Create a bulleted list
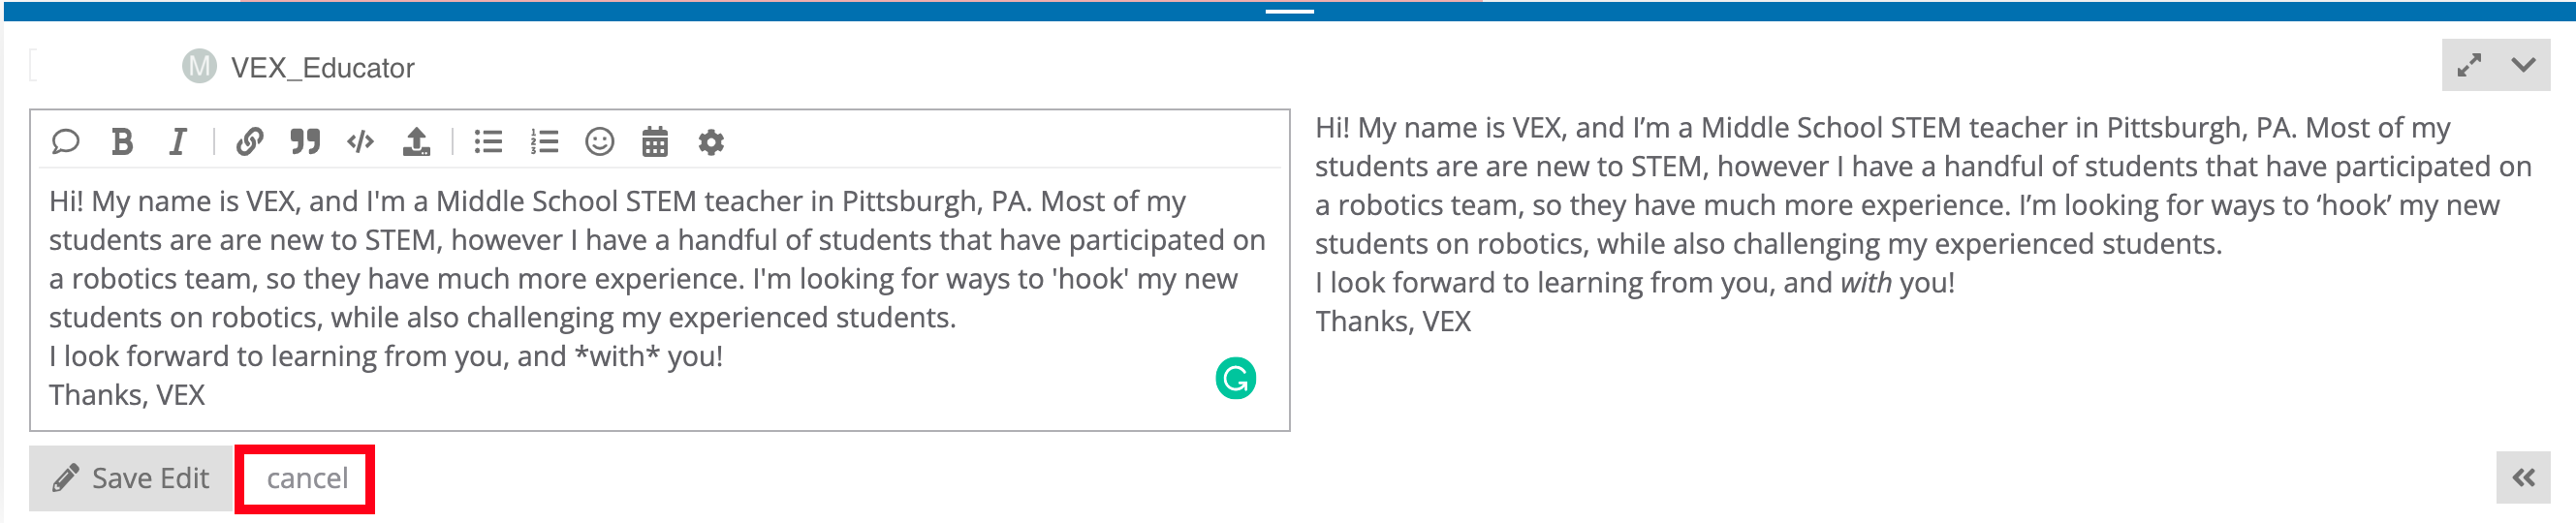 click(488, 142)
